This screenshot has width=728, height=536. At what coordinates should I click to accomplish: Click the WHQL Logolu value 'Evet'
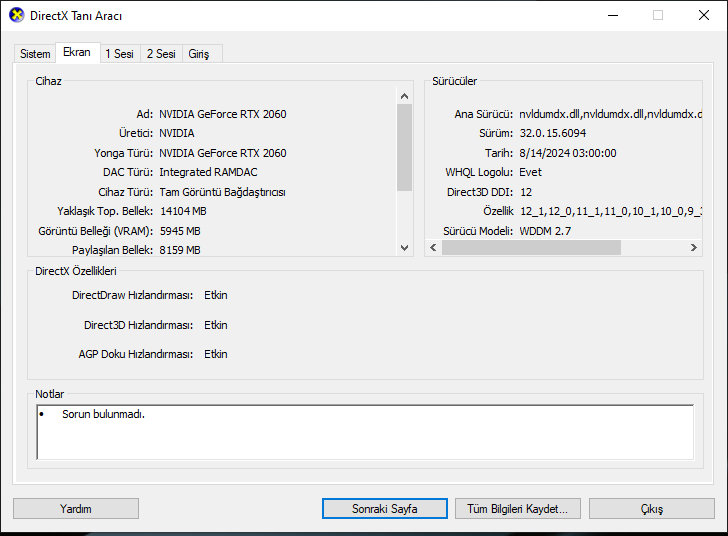click(x=530, y=172)
